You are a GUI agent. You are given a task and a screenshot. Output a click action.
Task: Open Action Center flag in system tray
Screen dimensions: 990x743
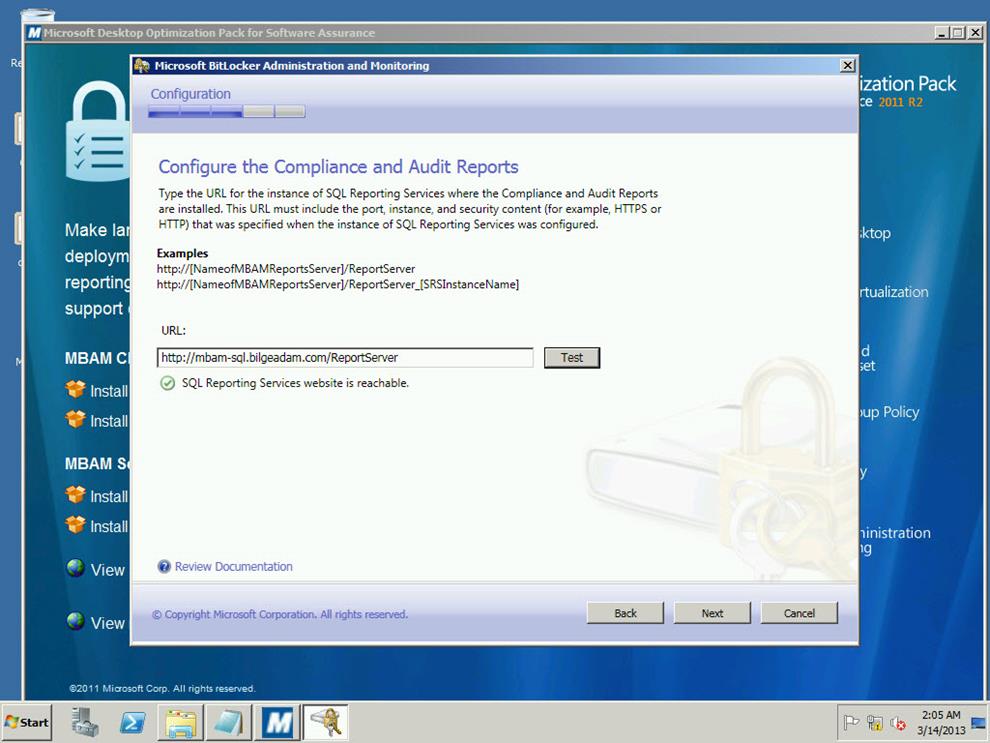pos(851,722)
